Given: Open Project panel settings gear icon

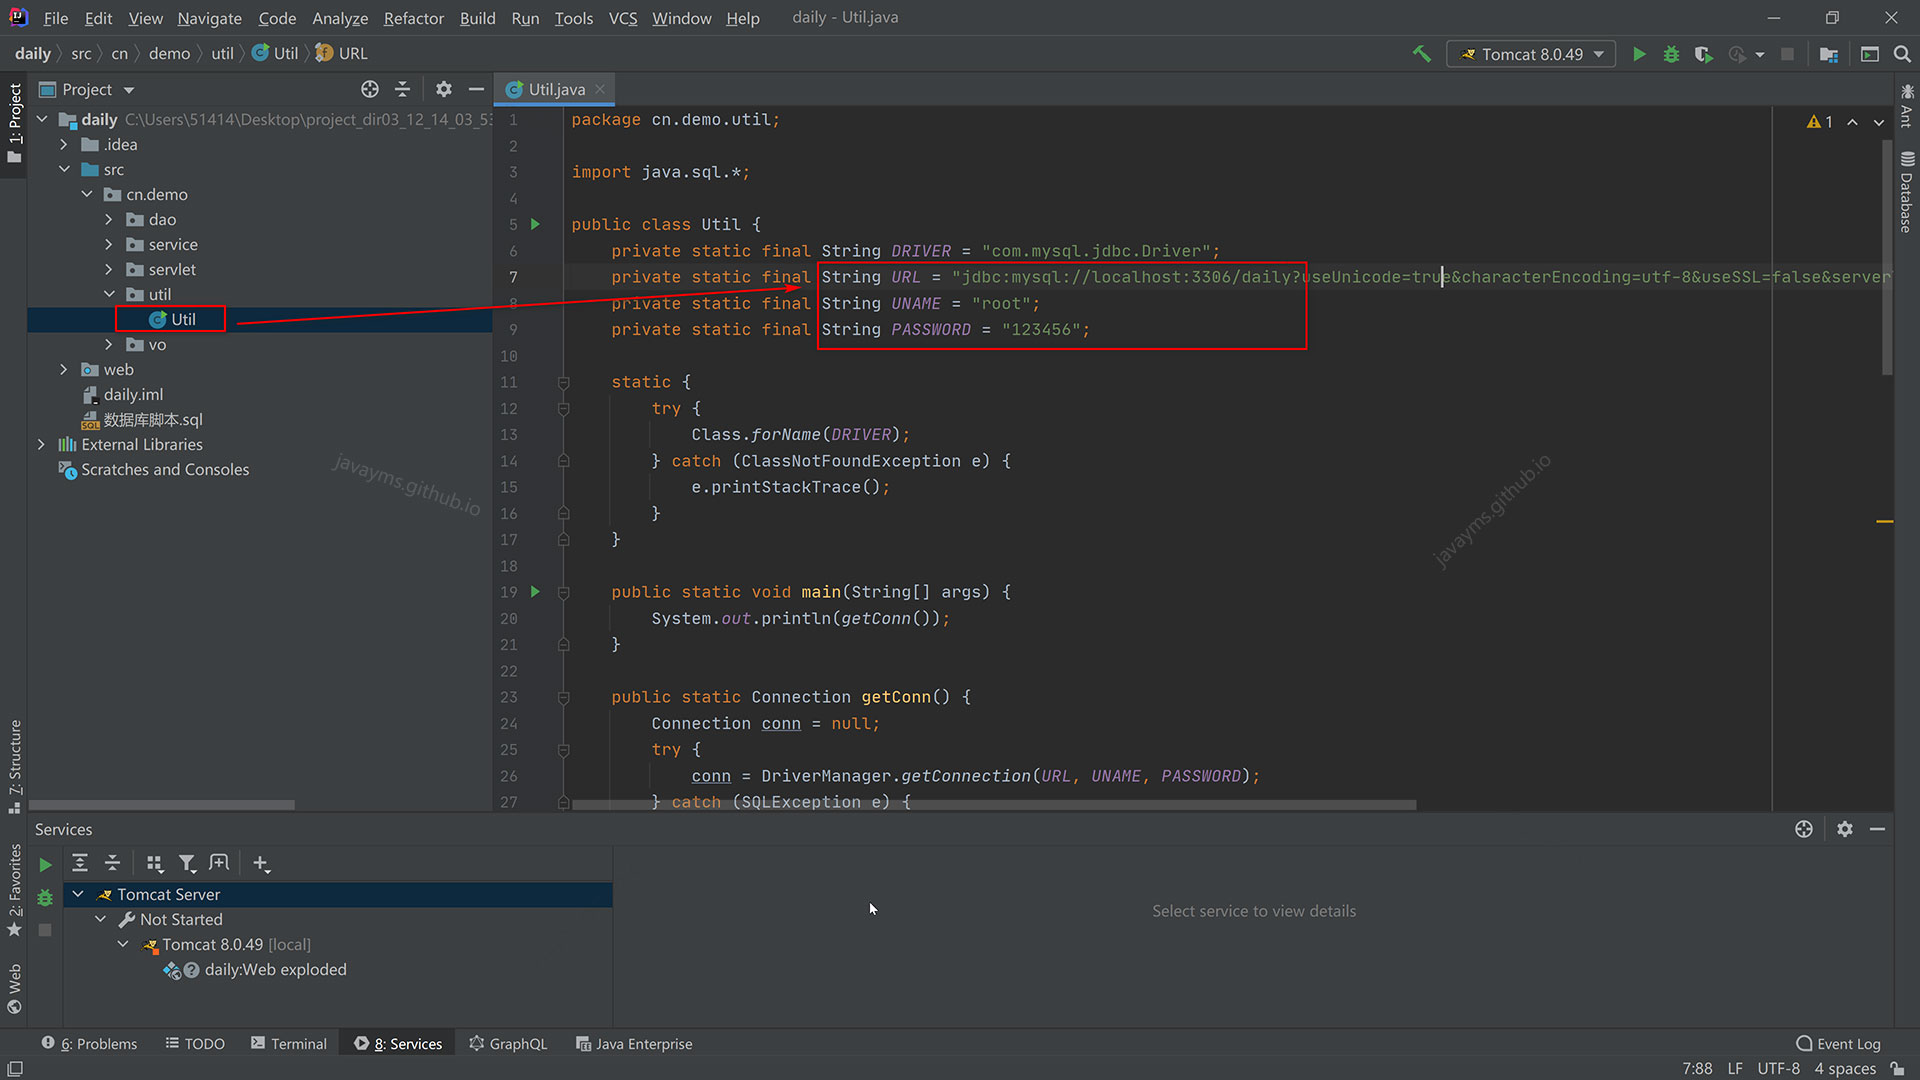Looking at the screenshot, I should click(x=443, y=89).
